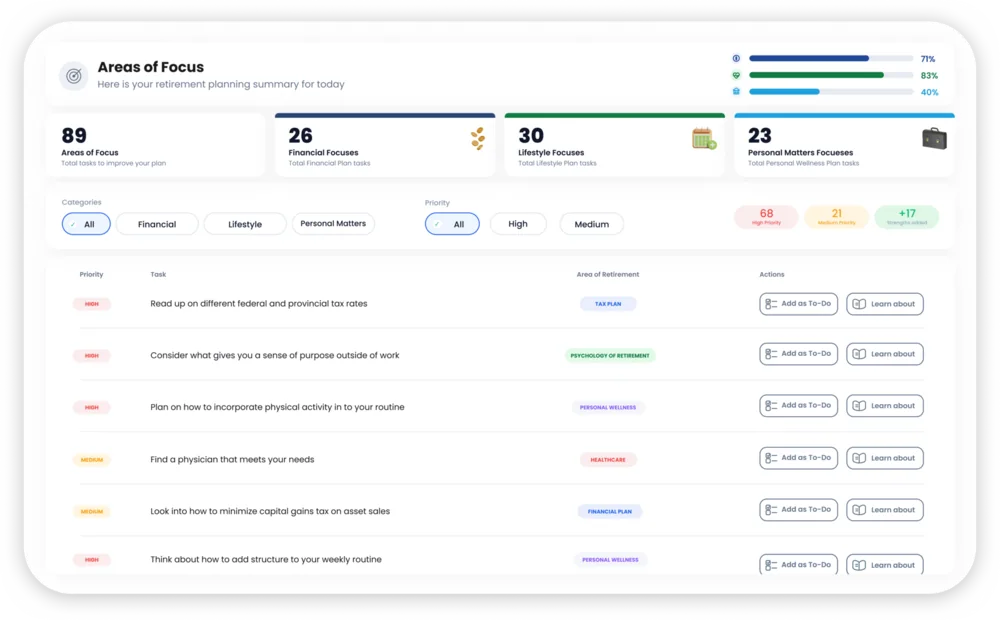The height and width of the screenshot is (620, 1000).
Task: Learn about the capital gains tax task
Action: click(885, 510)
